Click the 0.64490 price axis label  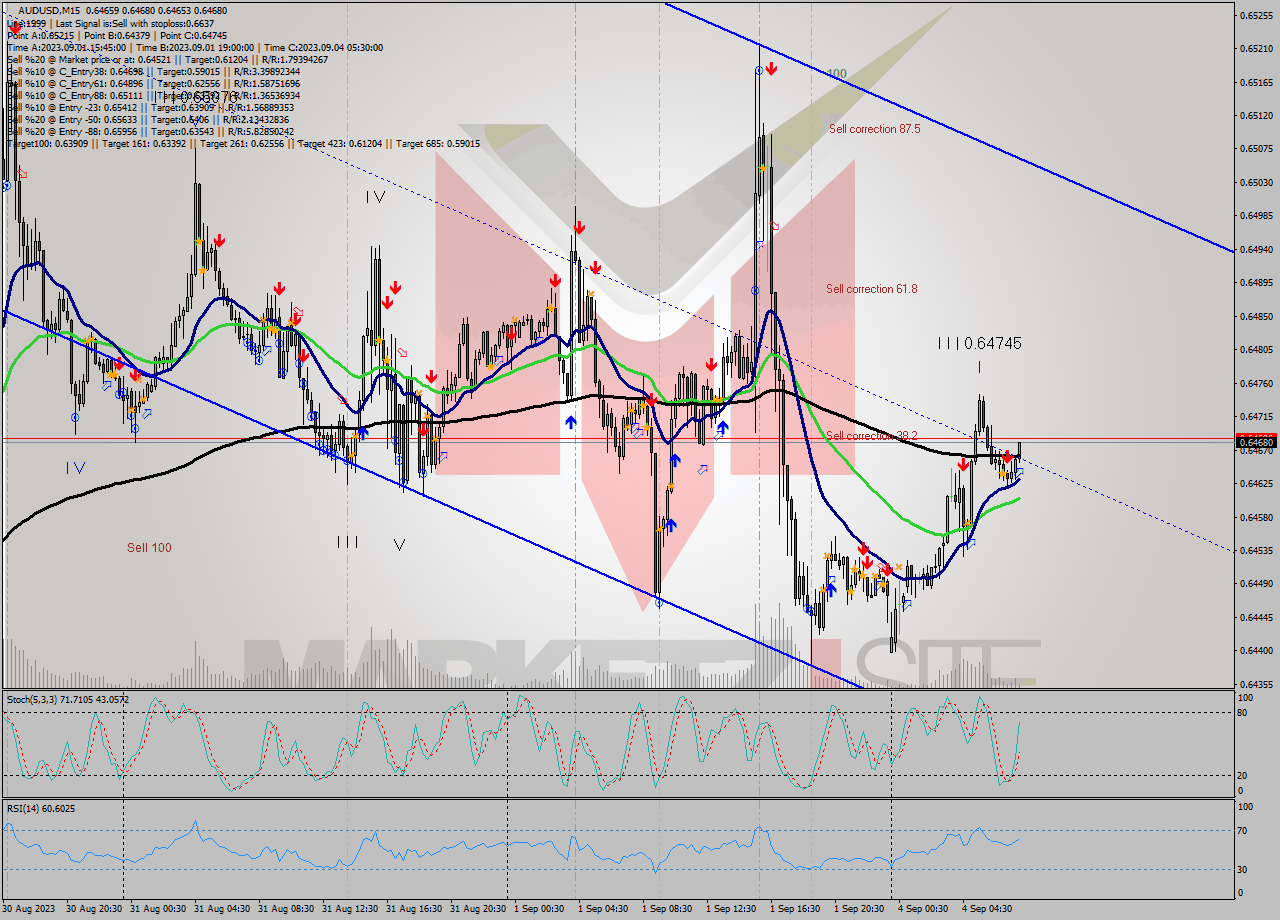tap(1256, 584)
